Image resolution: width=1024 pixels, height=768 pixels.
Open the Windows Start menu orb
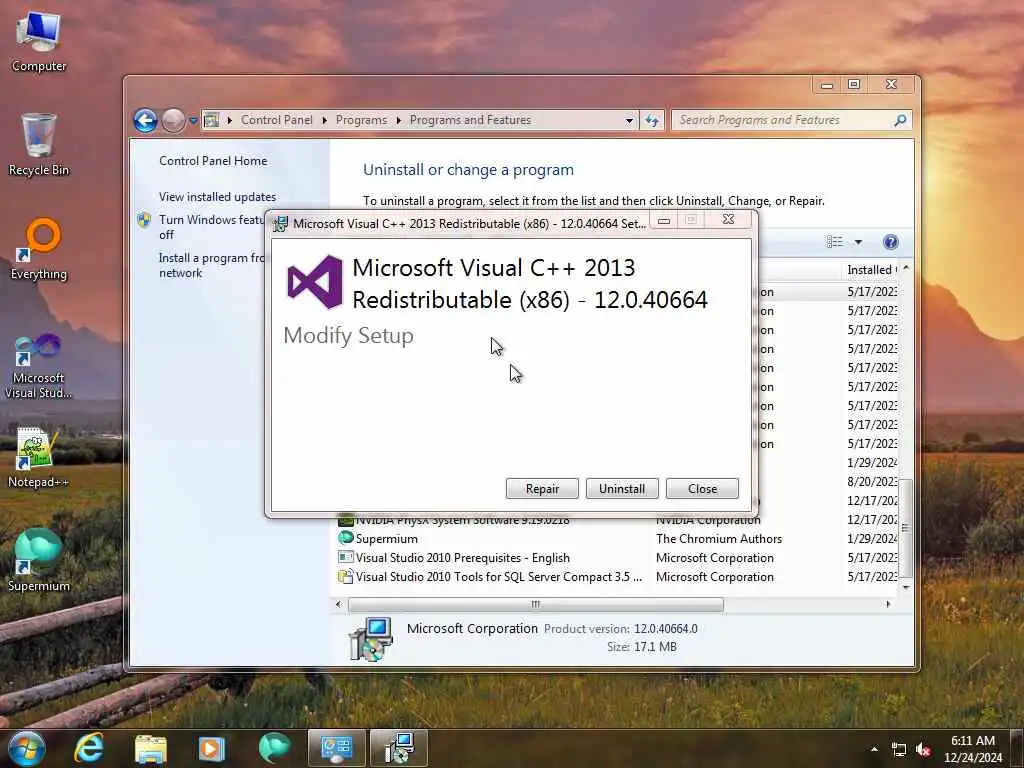pyautogui.click(x=25, y=748)
